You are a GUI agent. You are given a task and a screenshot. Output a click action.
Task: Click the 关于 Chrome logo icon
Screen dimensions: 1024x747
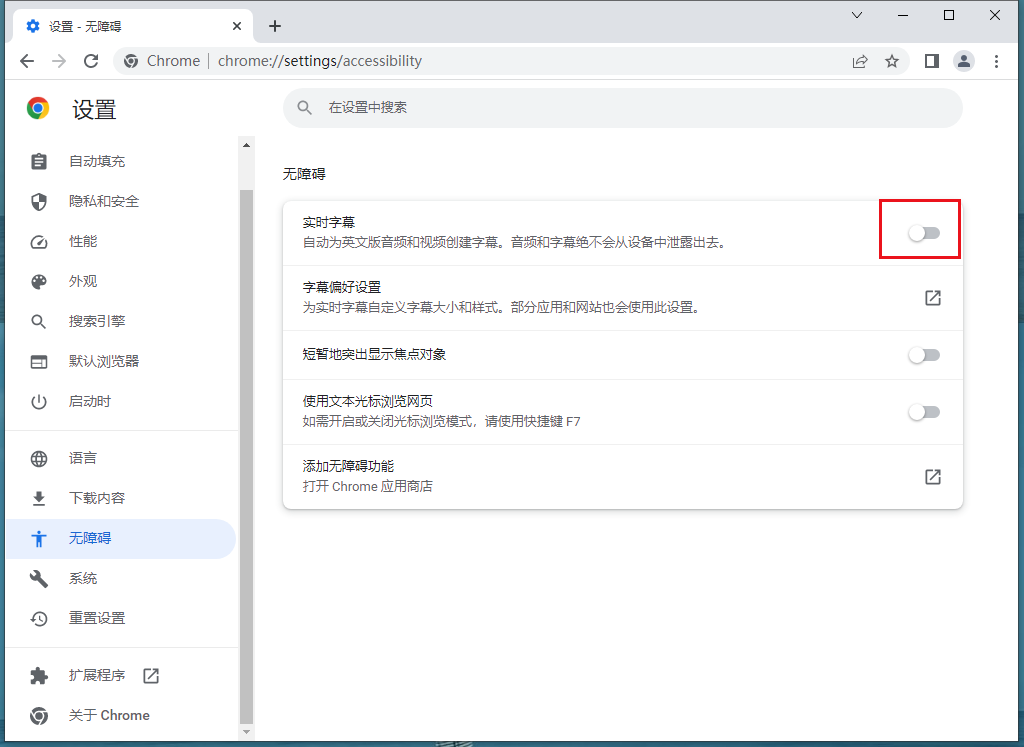(x=39, y=716)
